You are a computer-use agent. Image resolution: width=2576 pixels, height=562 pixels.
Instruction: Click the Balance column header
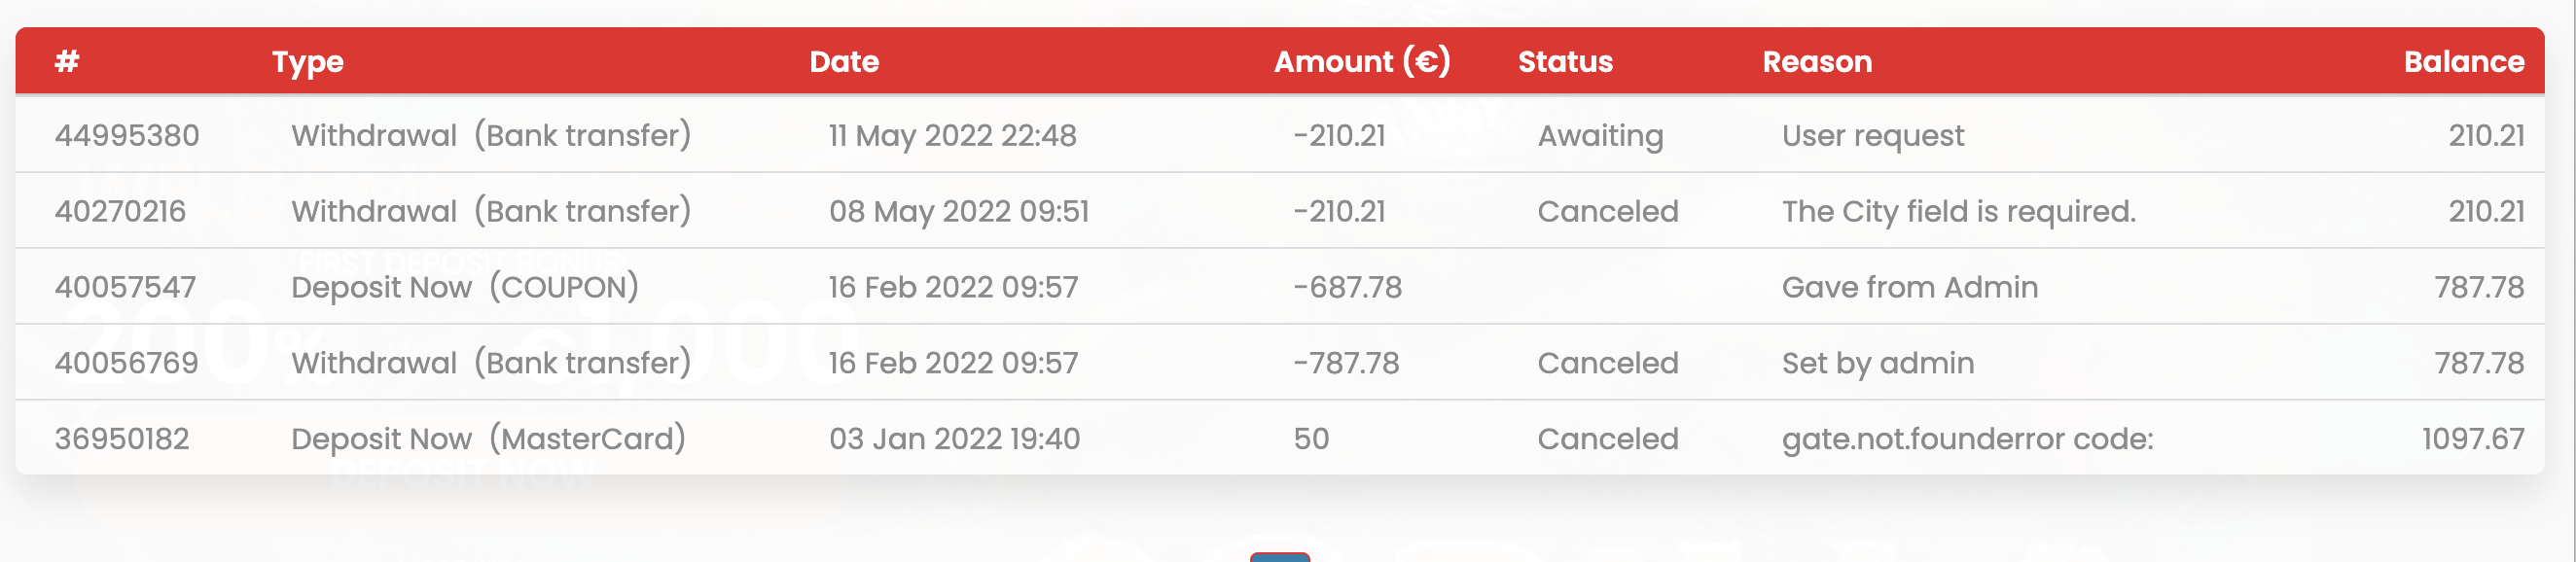2464,62
